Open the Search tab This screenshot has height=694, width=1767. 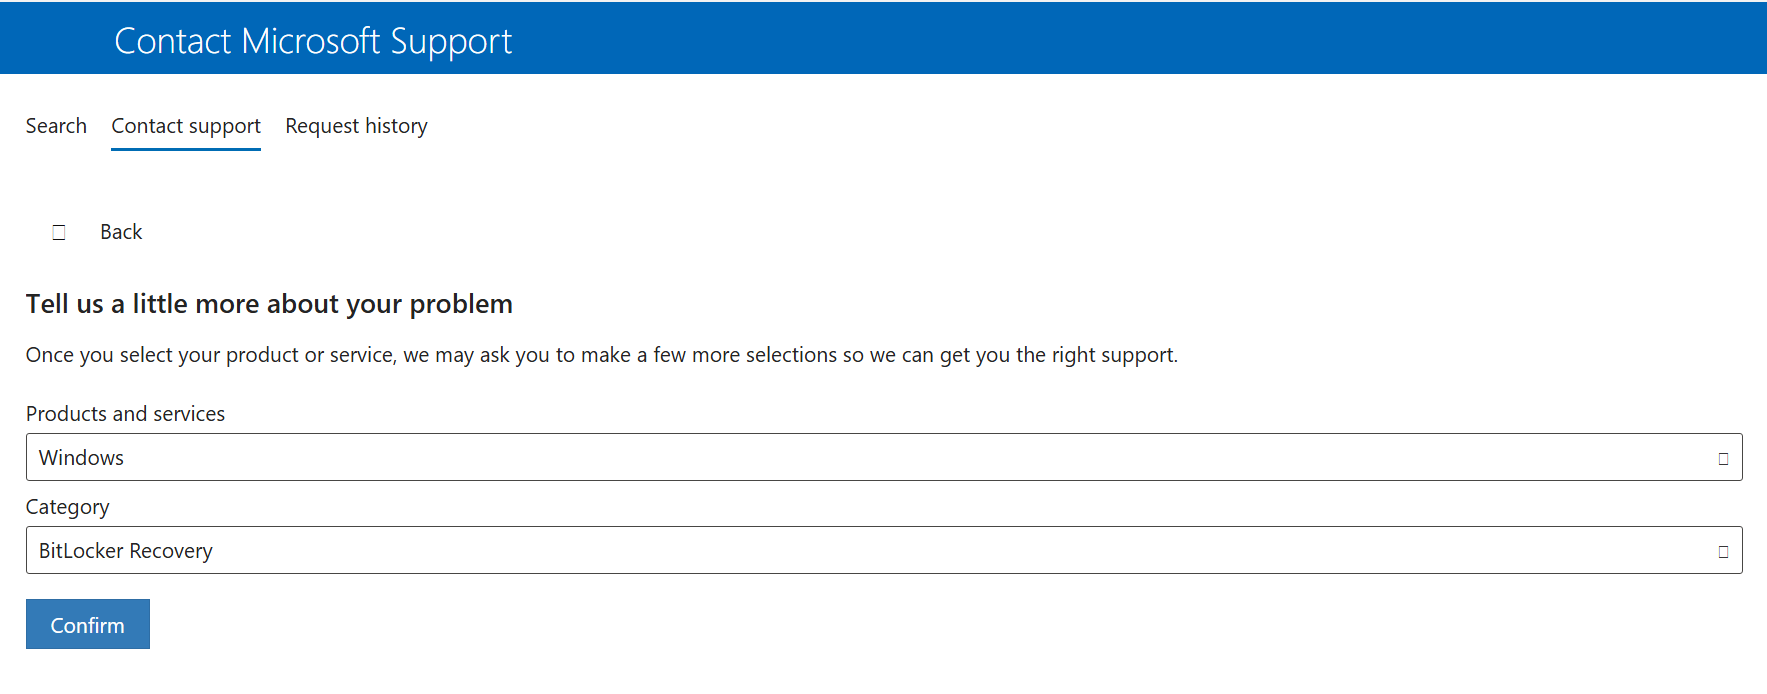tap(56, 126)
